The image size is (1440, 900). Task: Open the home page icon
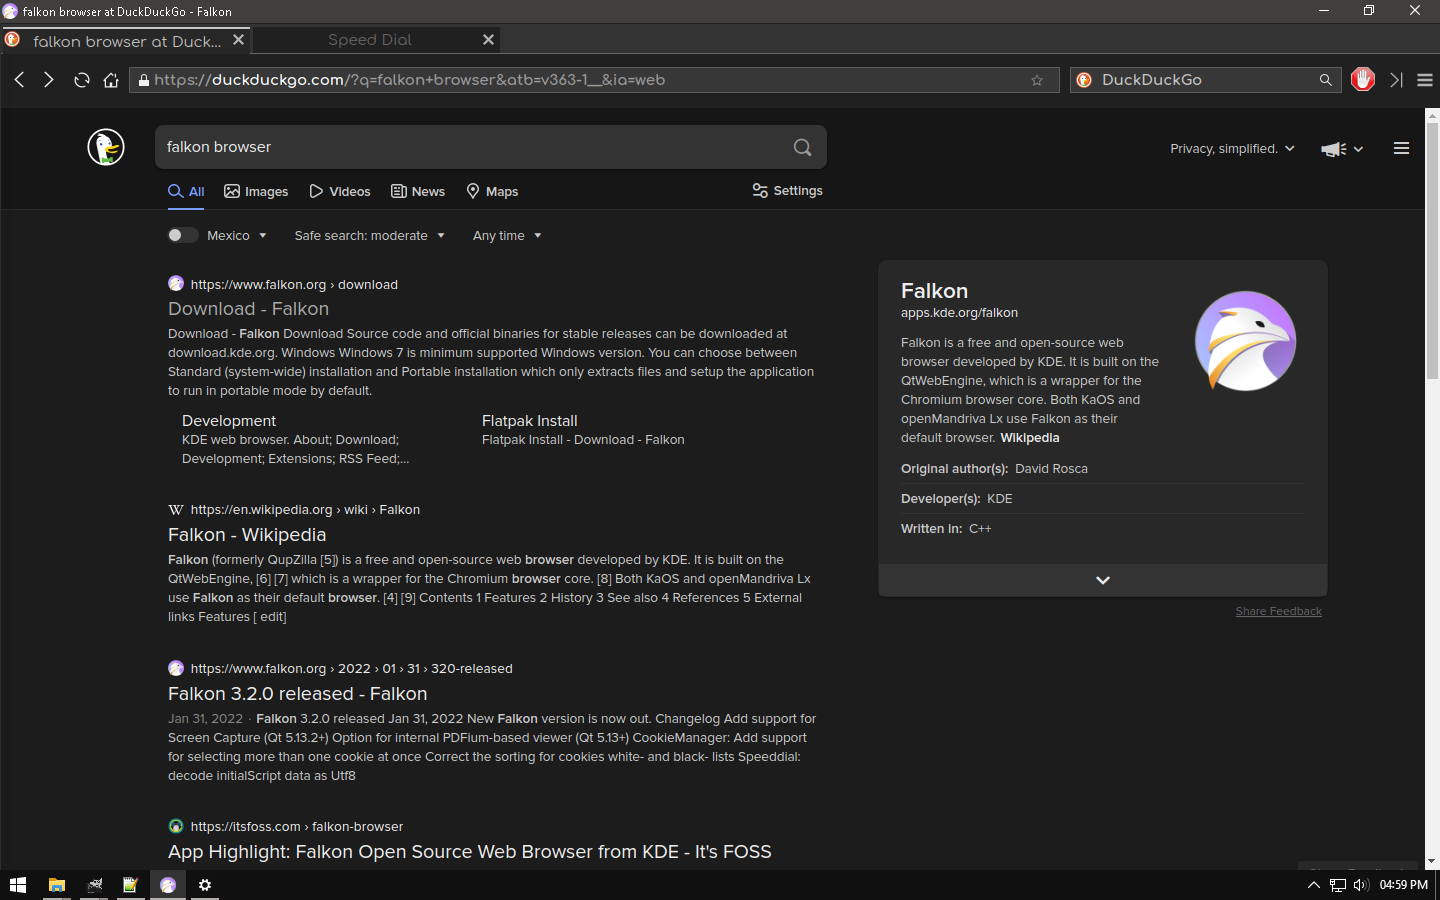coord(111,80)
